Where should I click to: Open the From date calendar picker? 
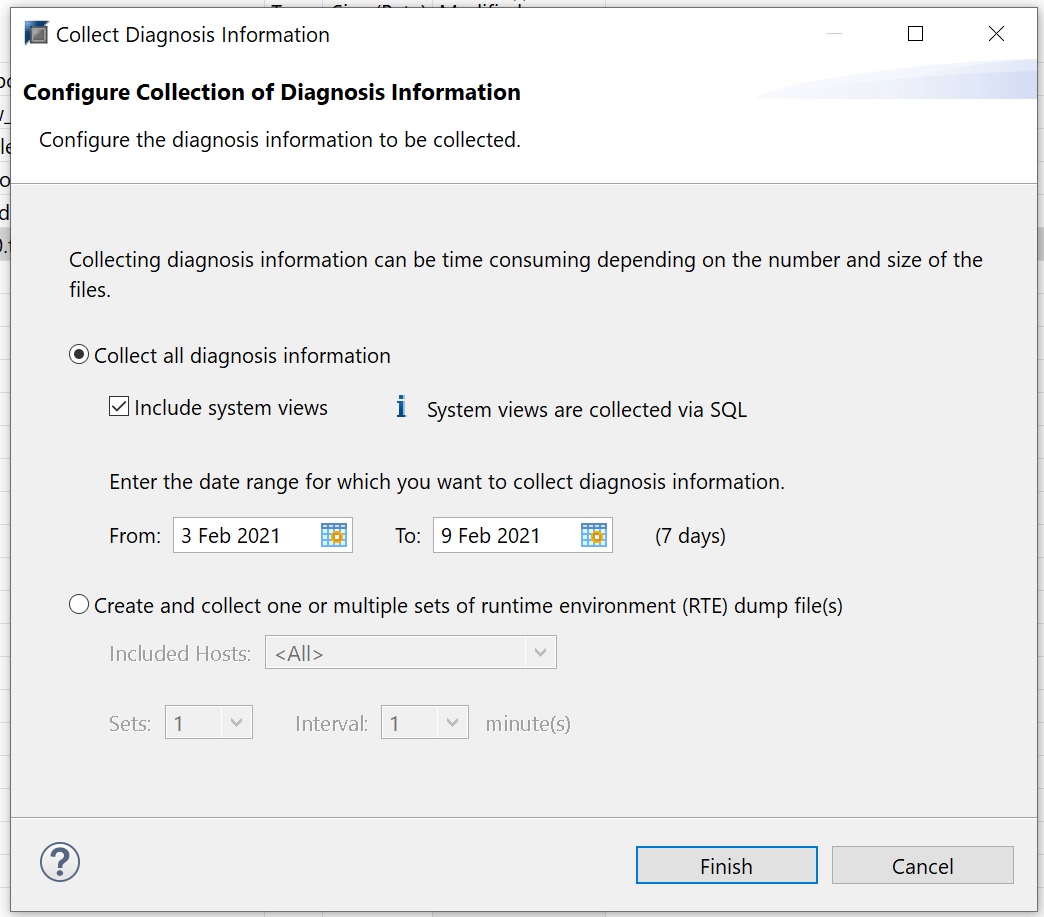pos(333,535)
